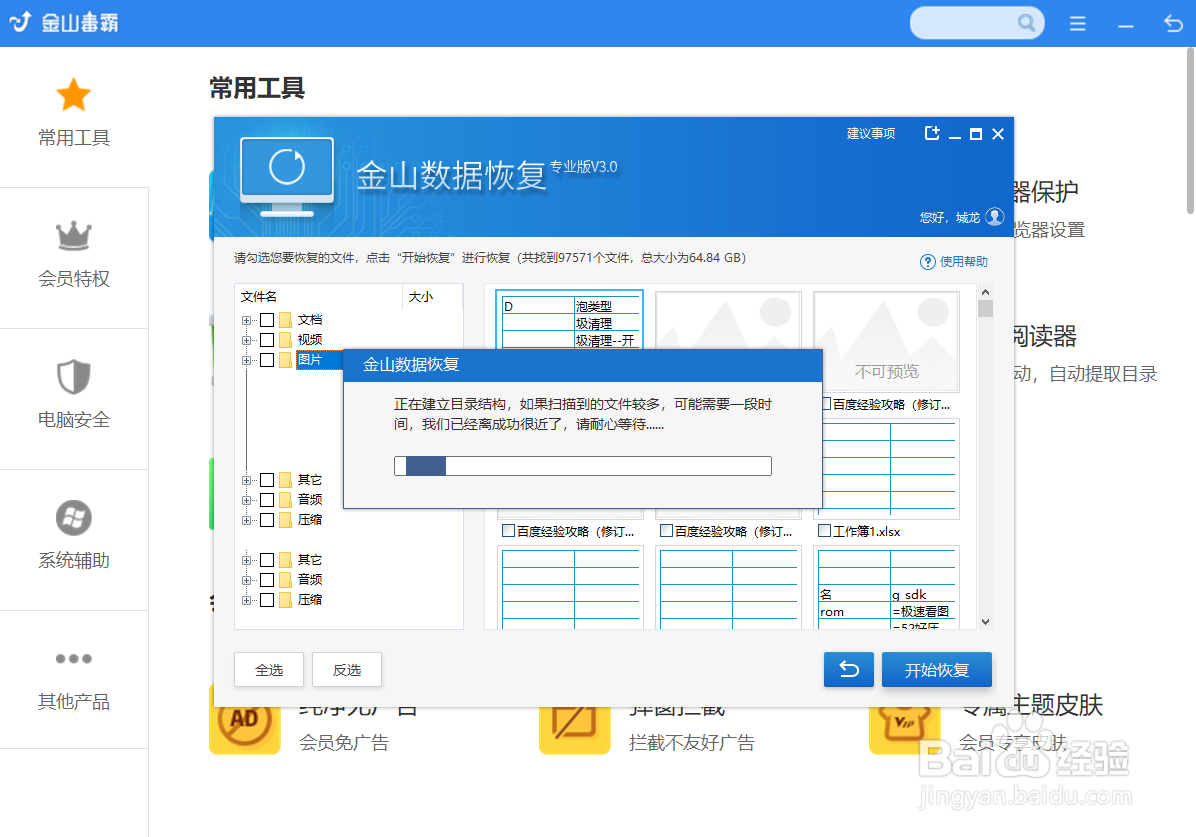Screen dimensions: 1196x837
Task: Expand the 视频 folder tree node
Action: [246, 339]
